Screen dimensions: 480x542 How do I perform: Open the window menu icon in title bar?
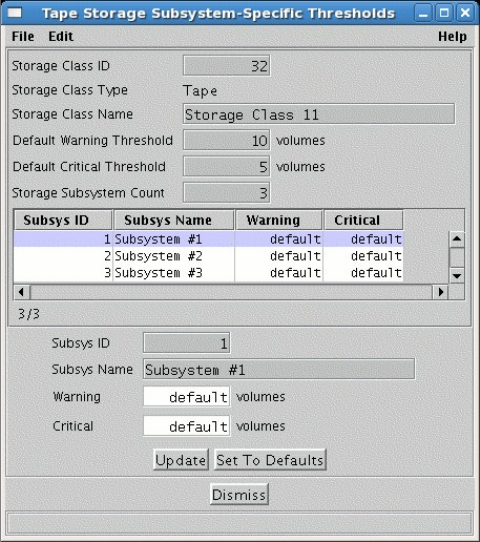(x=15, y=13)
